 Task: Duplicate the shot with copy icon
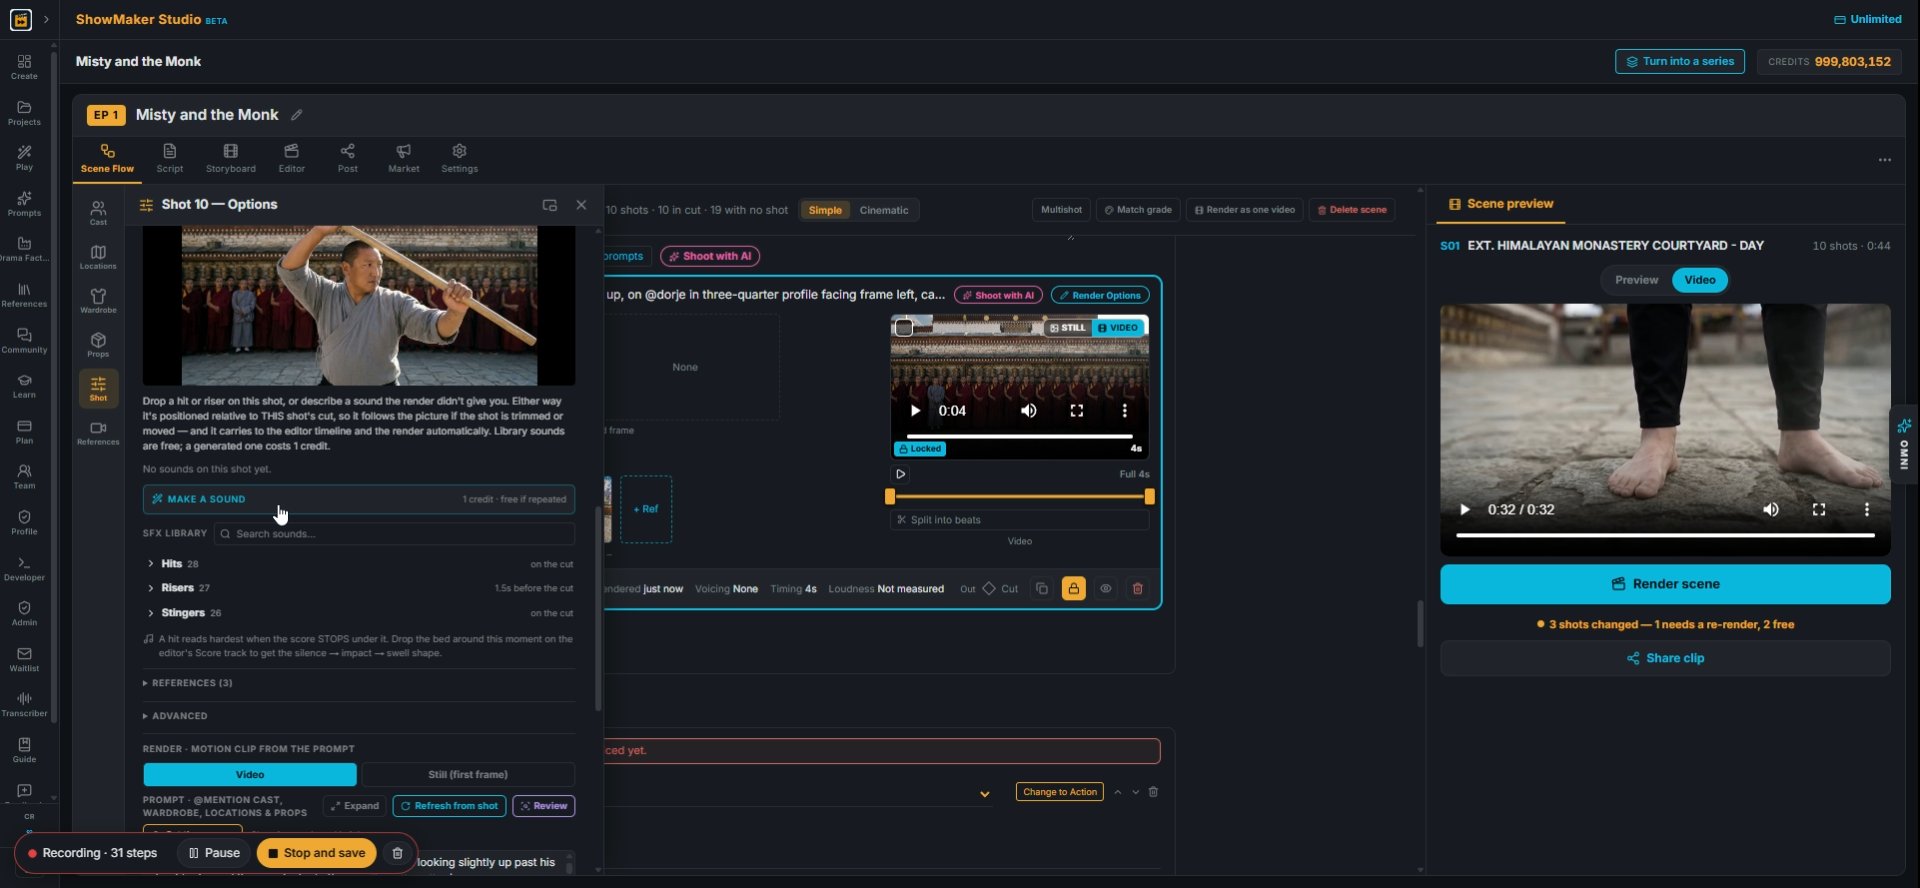1041,589
